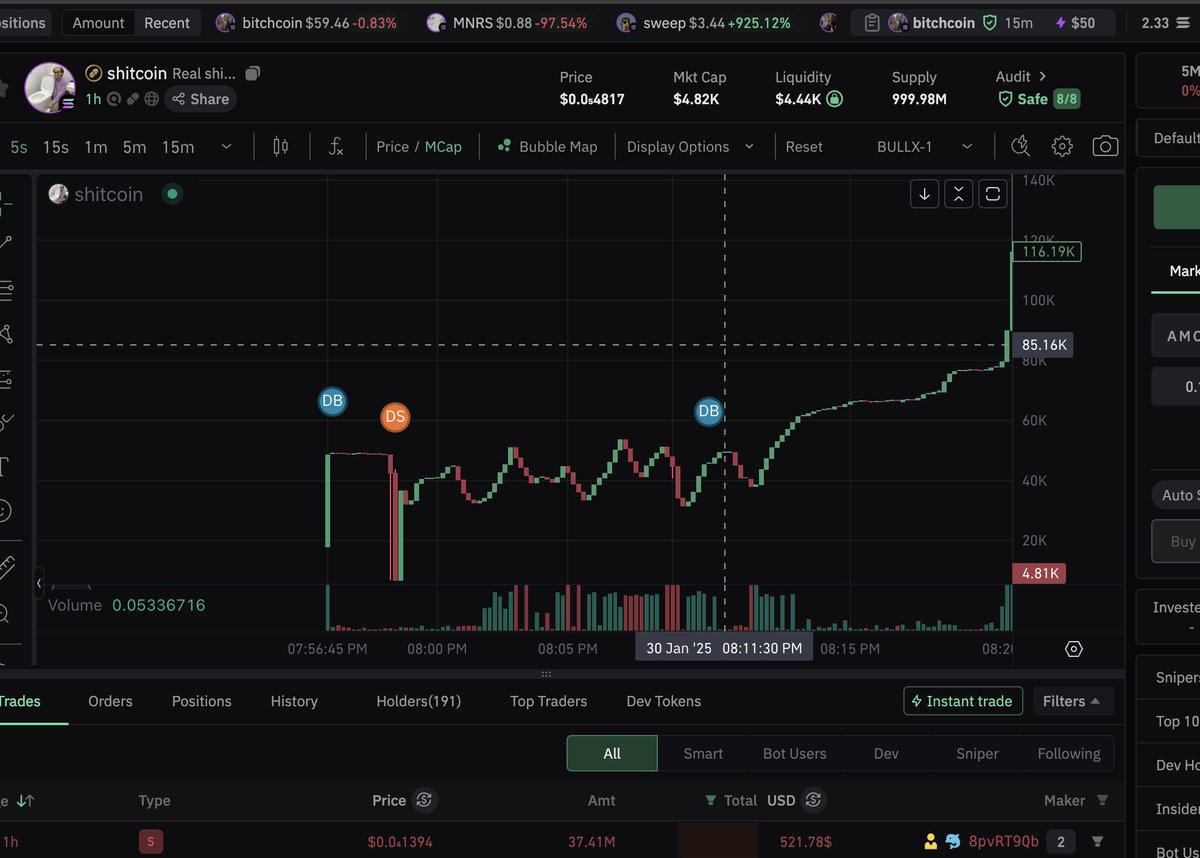The width and height of the screenshot is (1200, 858).
Task: Click the fullscreen chart button
Action: pyautogui.click(x=992, y=194)
